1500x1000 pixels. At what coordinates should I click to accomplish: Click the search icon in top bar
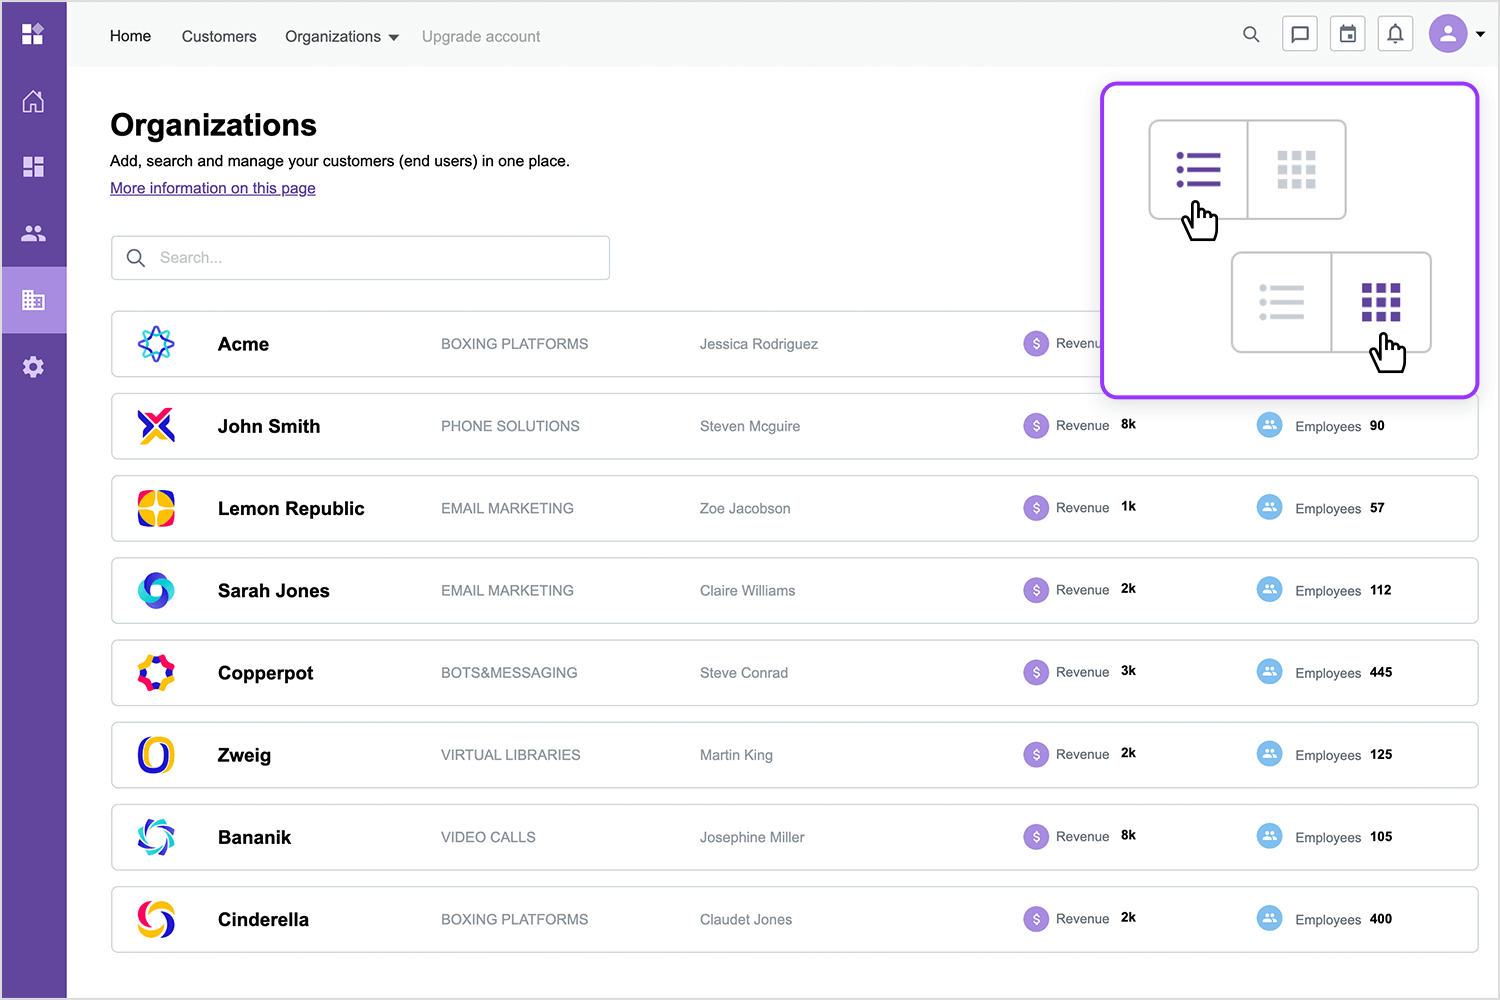point(1251,34)
